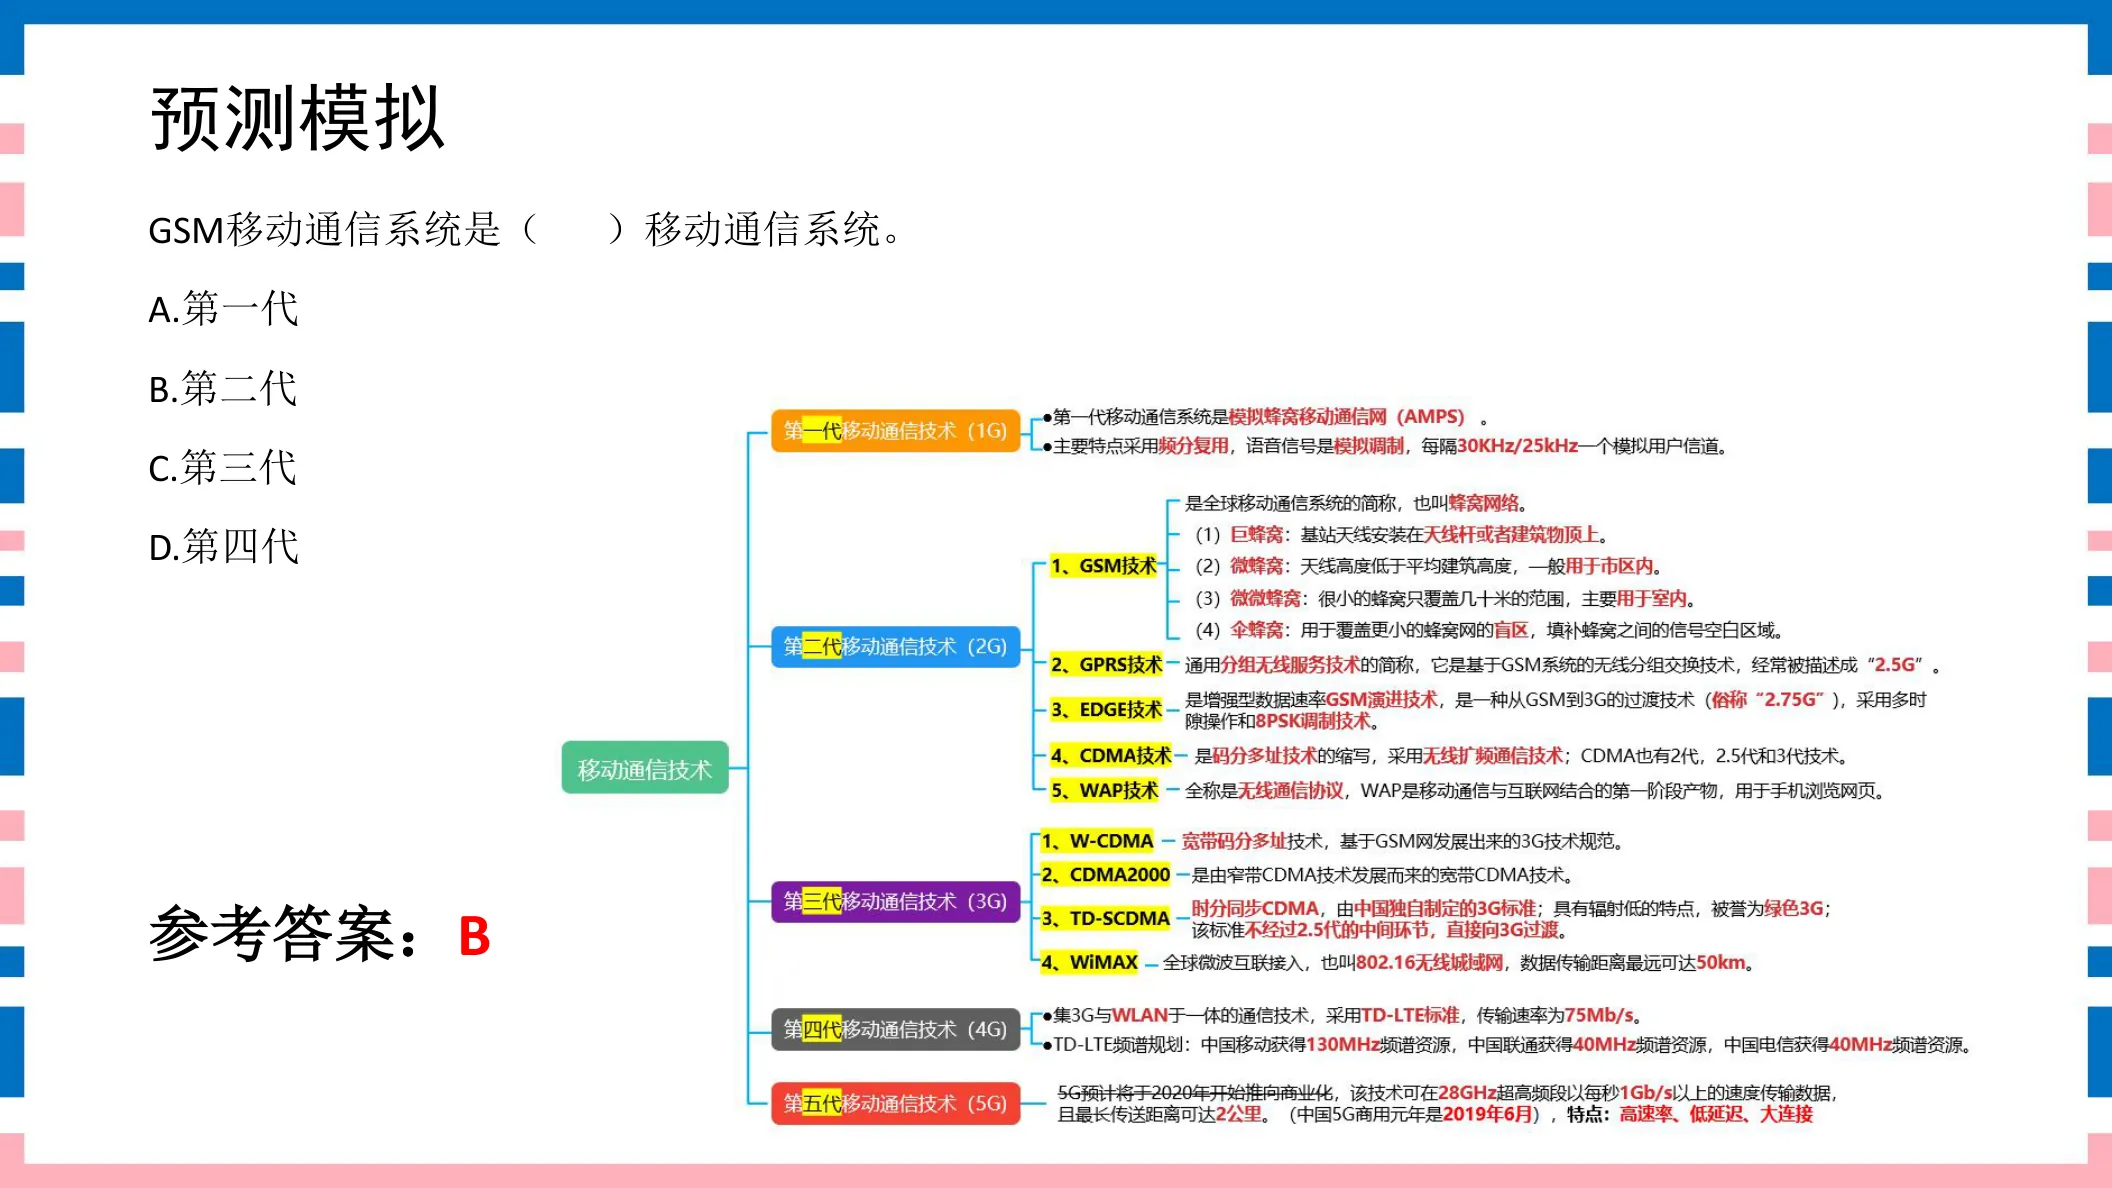Click the 微微蜂窝 description line

point(1445,599)
